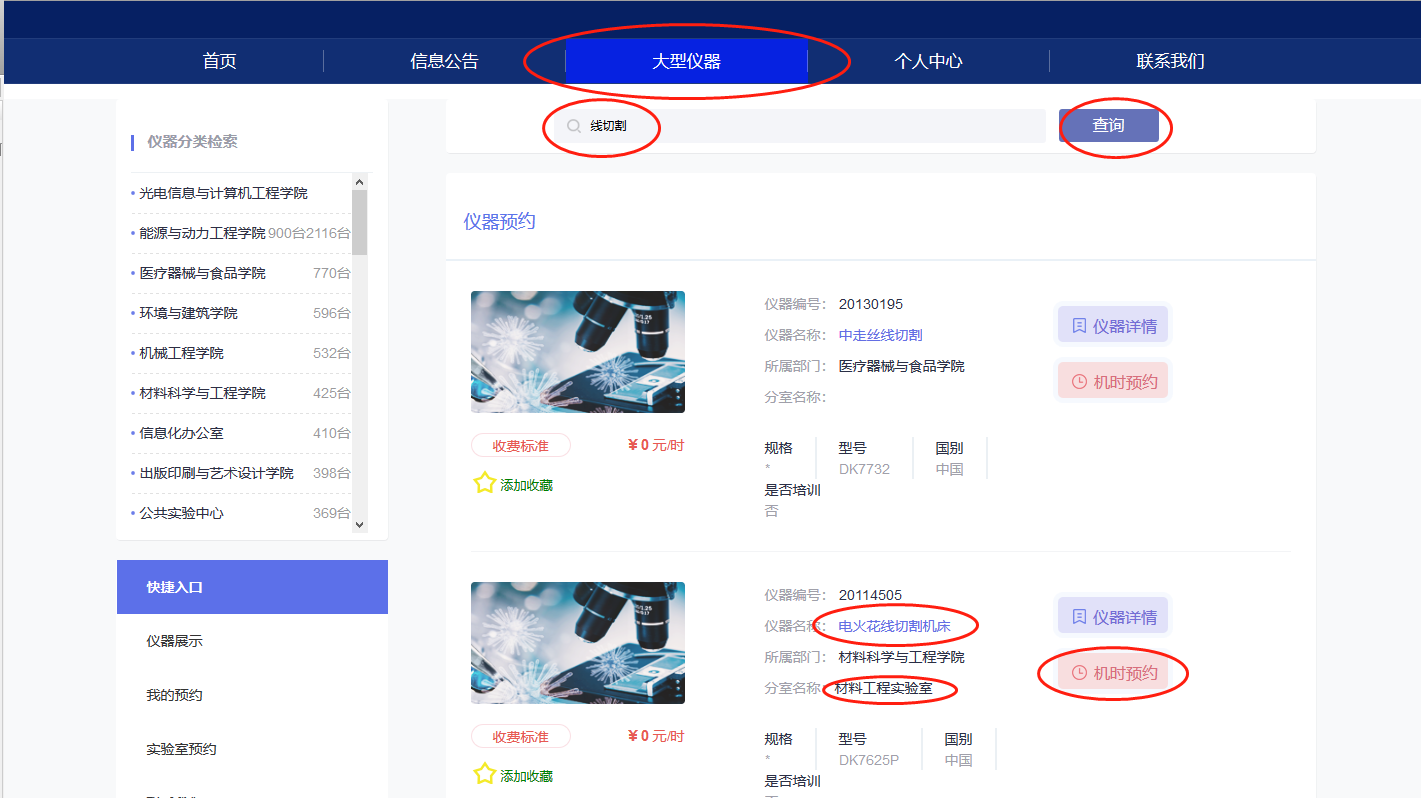
Task: Go to the 个人中心 menu
Action: click(928, 61)
